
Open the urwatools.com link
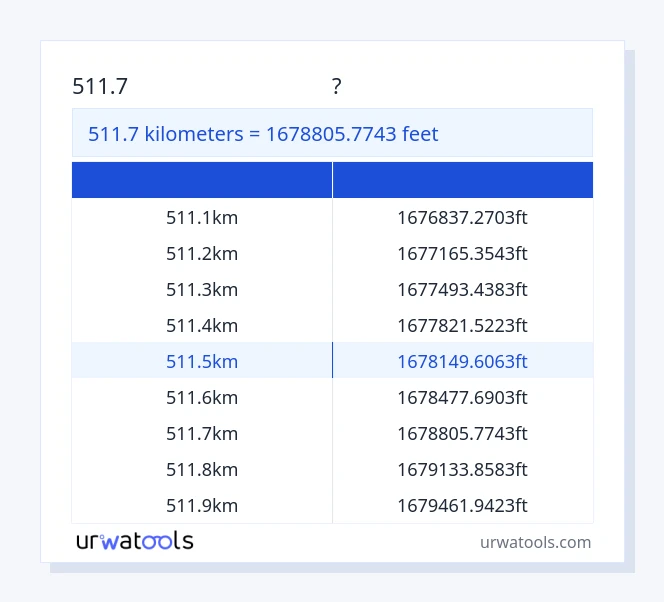tap(535, 542)
